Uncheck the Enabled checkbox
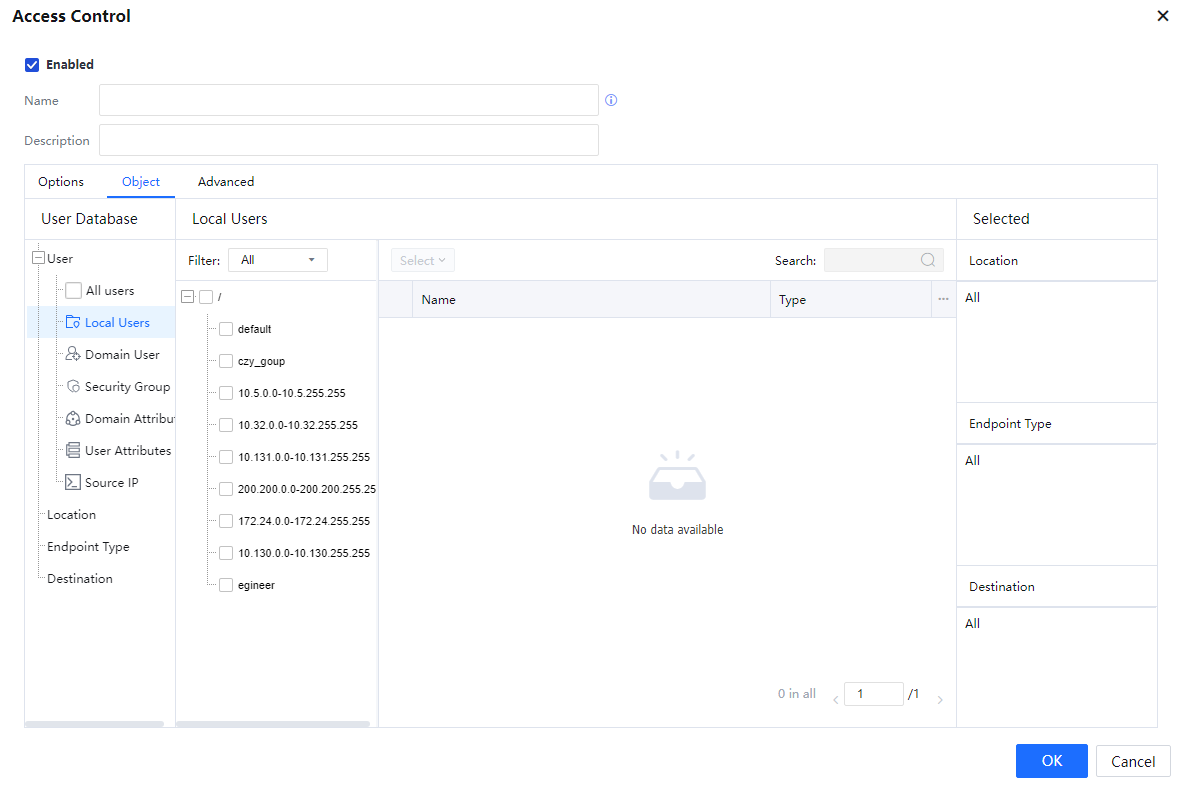The height and width of the screenshot is (785, 1184). click(x=32, y=65)
